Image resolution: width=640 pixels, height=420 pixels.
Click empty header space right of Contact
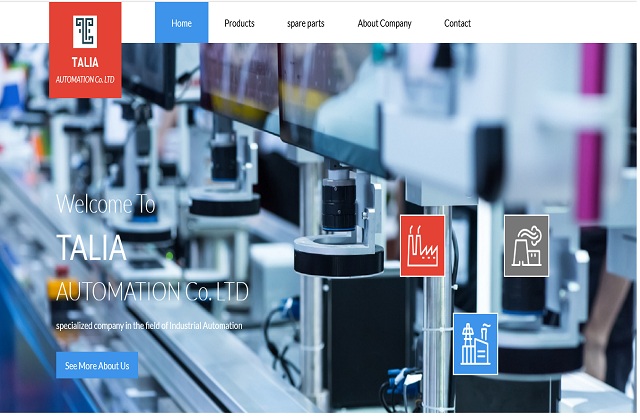560,23
